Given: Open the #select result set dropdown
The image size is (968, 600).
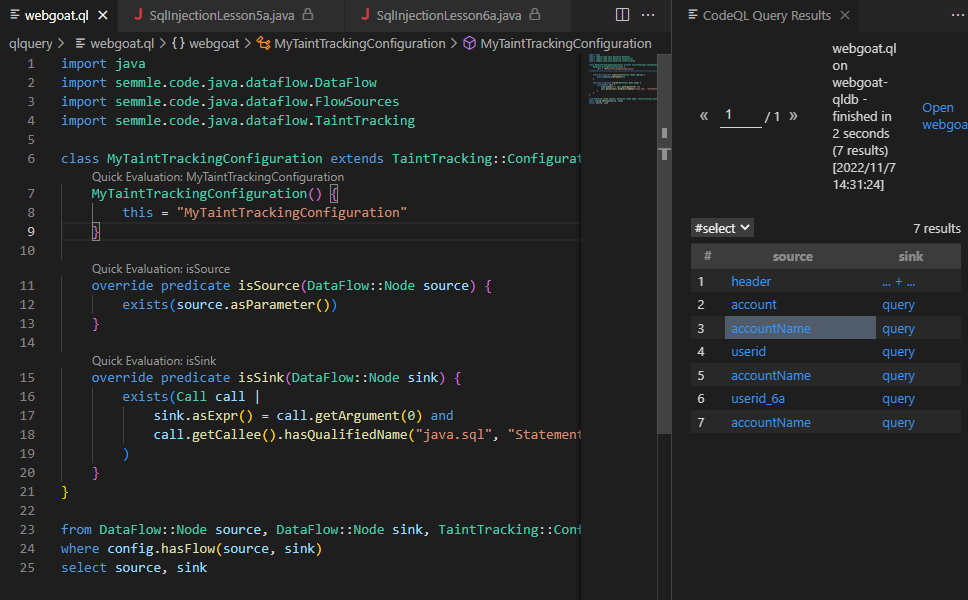Looking at the screenshot, I should [x=722, y=228].
